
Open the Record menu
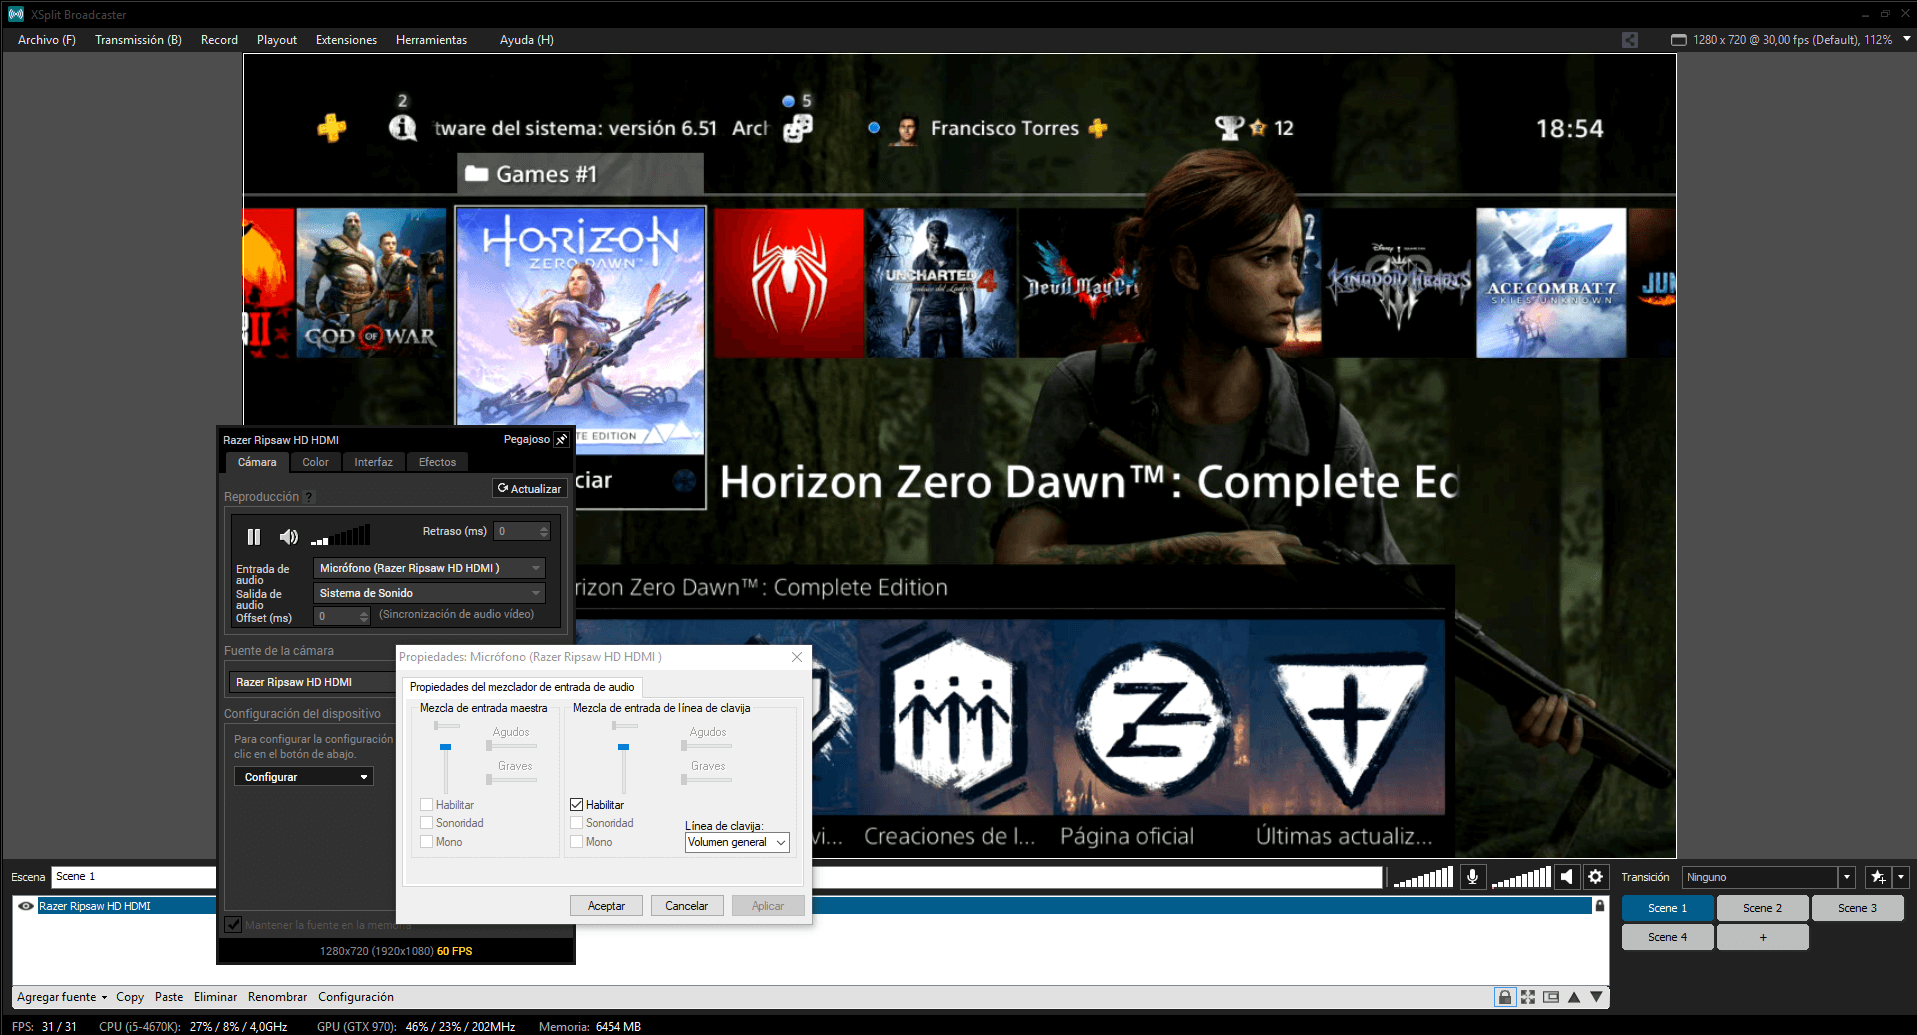pos(219,40)
